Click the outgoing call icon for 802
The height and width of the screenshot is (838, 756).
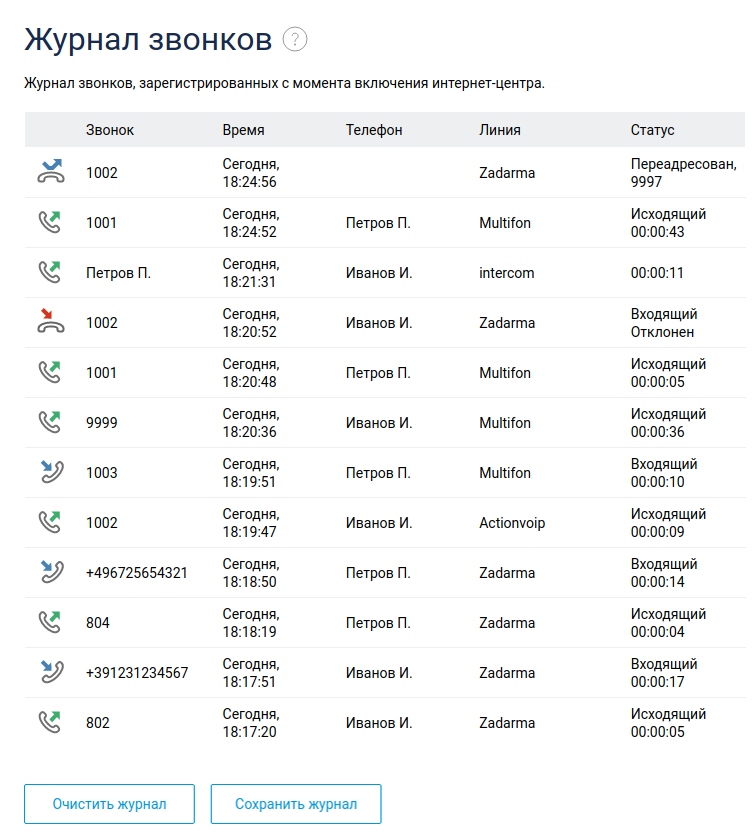click(x=50, y=722)
